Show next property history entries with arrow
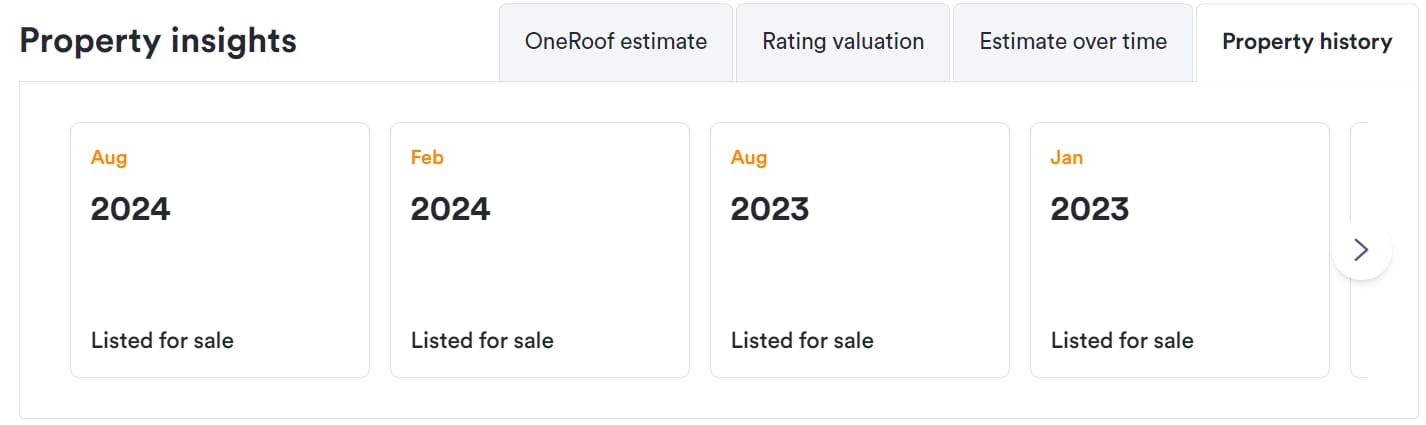The image size is (1426, 425). pos(1361,250)
